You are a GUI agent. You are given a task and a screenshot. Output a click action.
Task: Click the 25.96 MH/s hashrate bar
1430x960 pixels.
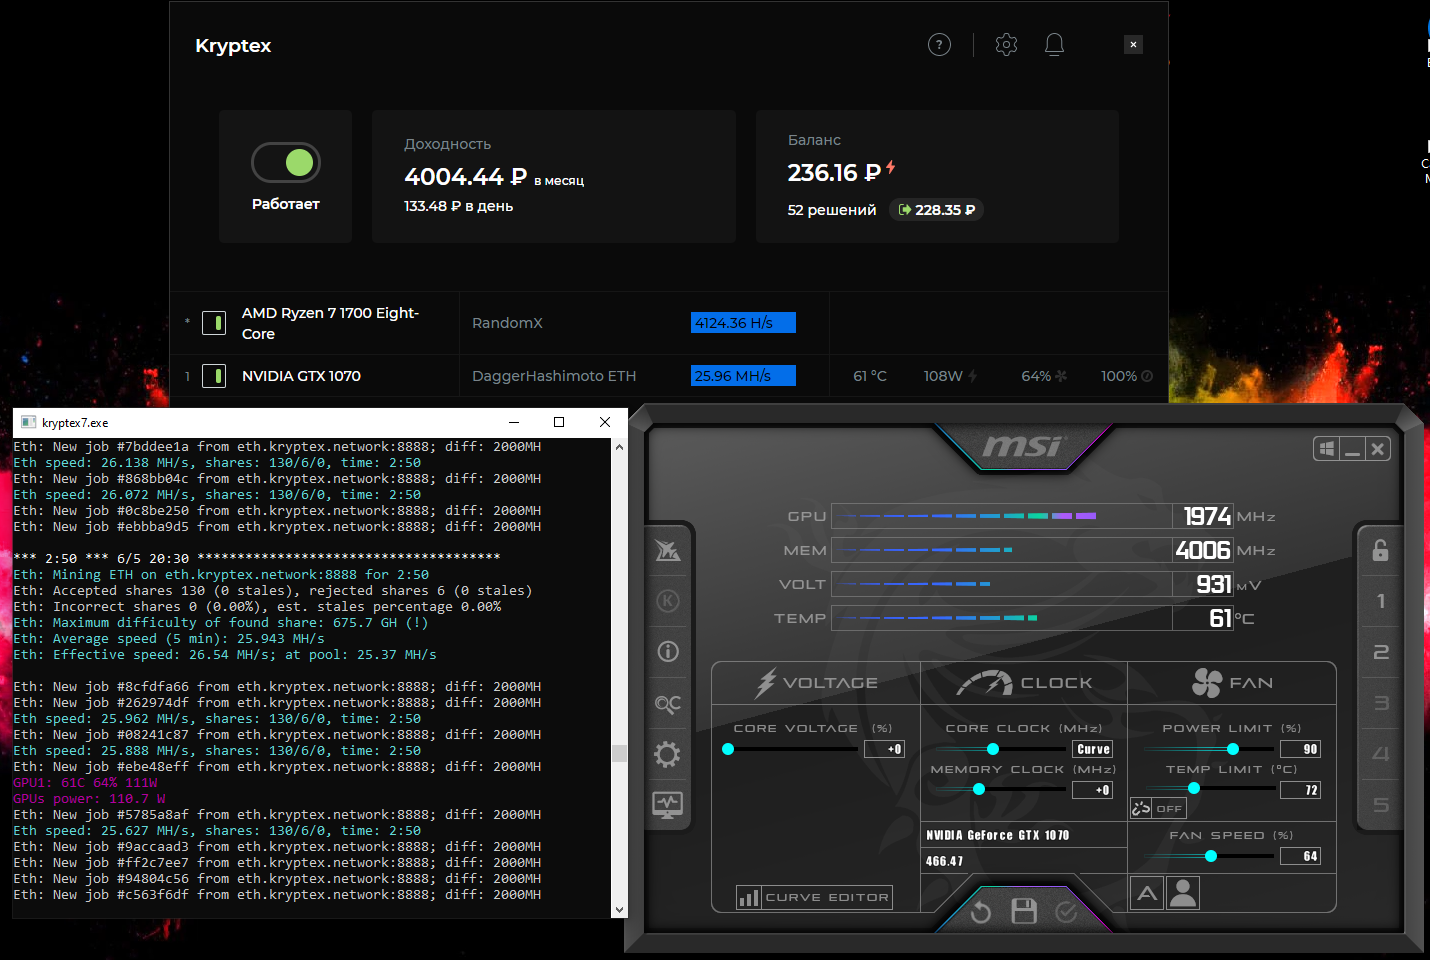pyautogui.click(x=743, y=376)
